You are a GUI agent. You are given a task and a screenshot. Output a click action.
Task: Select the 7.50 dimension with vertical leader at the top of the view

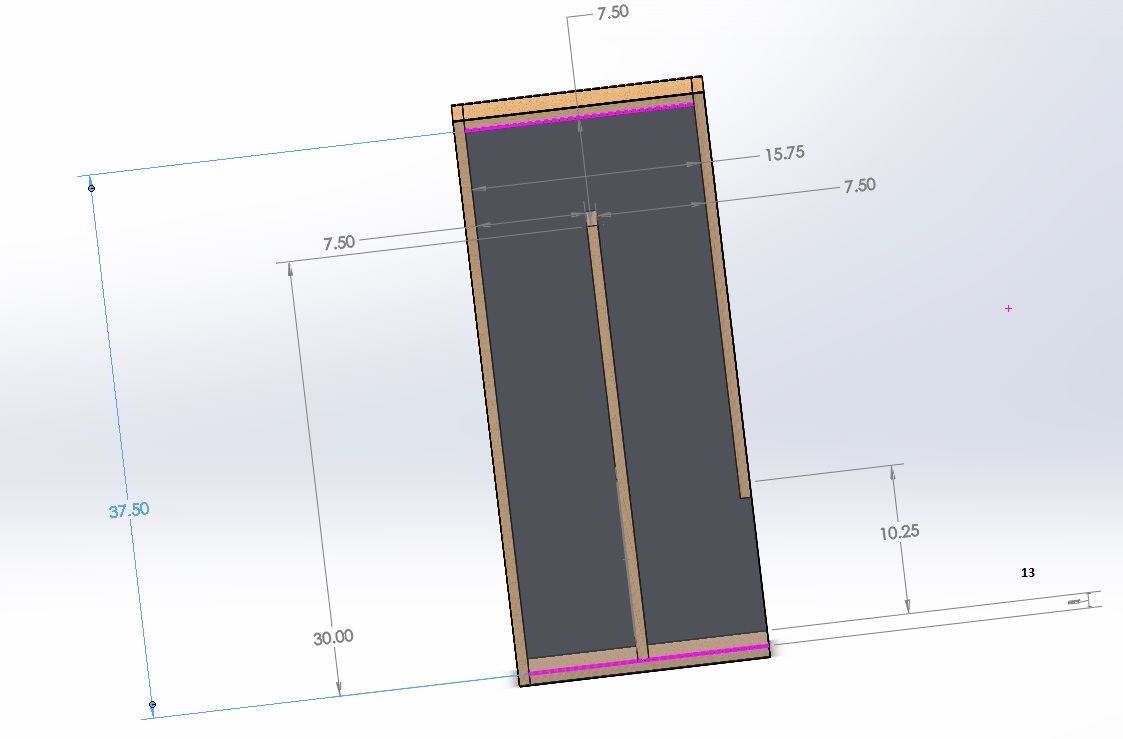[613, 11]
